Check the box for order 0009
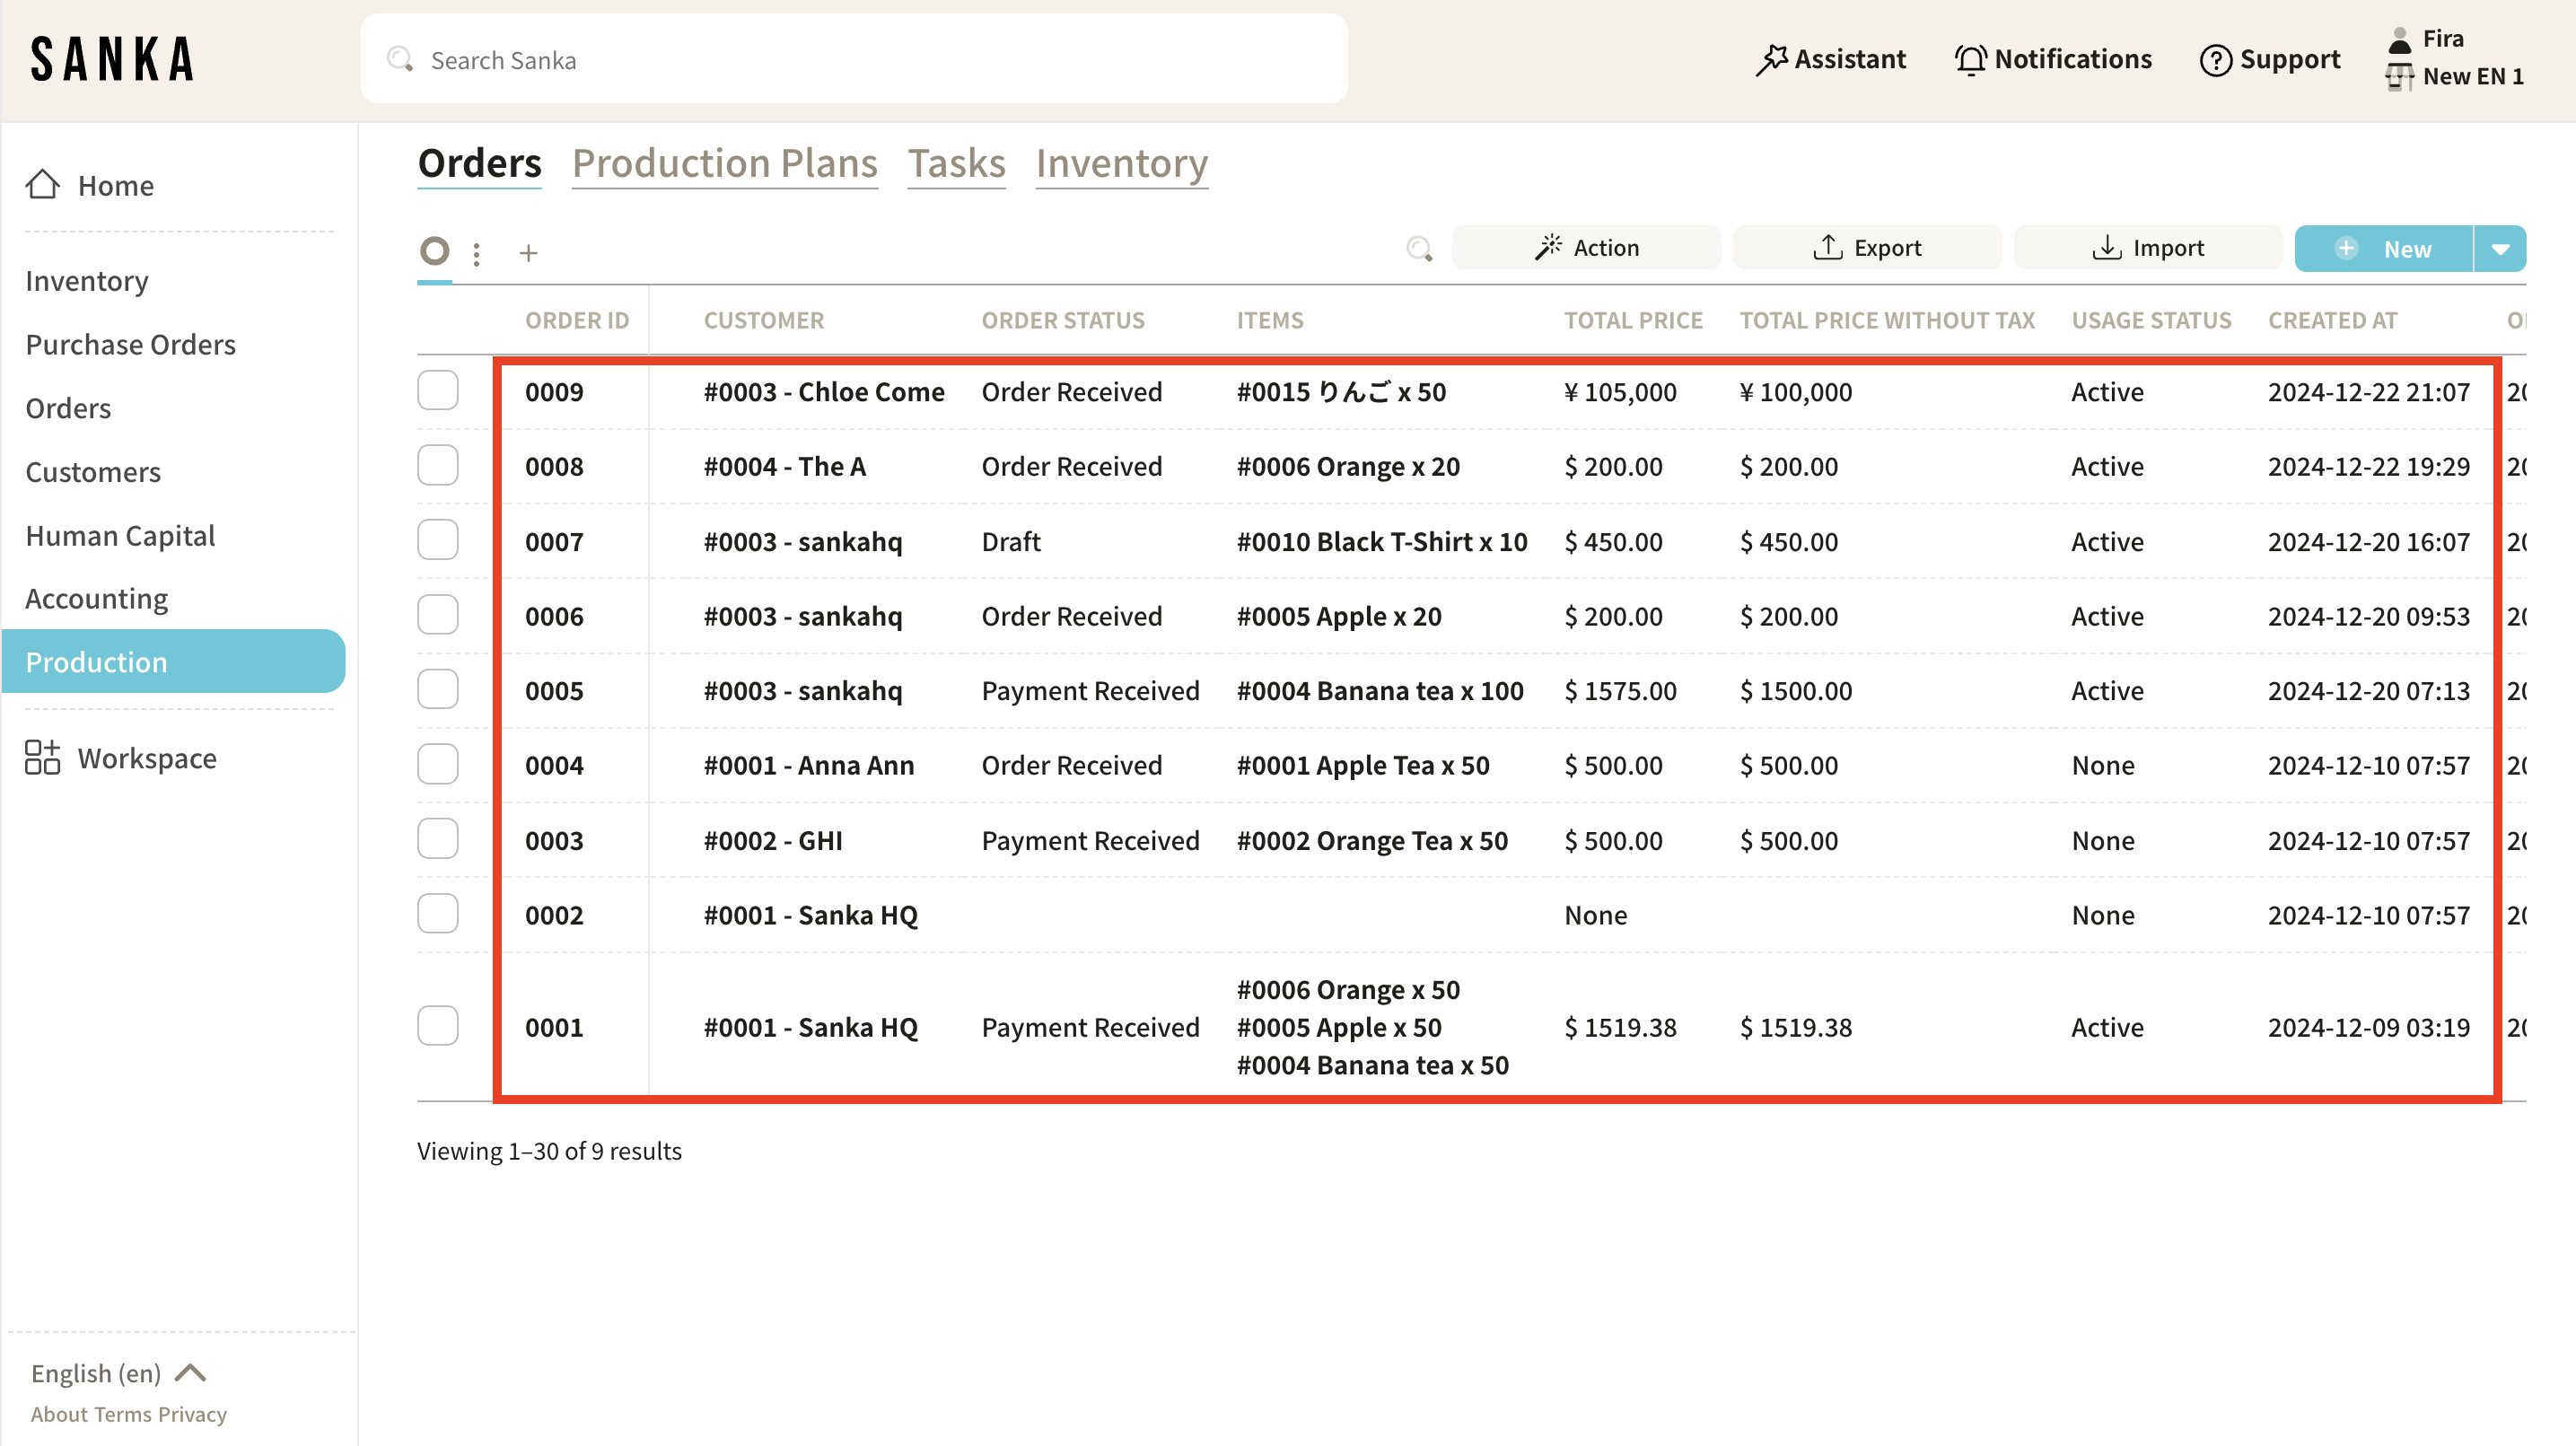Viewport: 2576px width, 1446px height. (x=438, y=391)
